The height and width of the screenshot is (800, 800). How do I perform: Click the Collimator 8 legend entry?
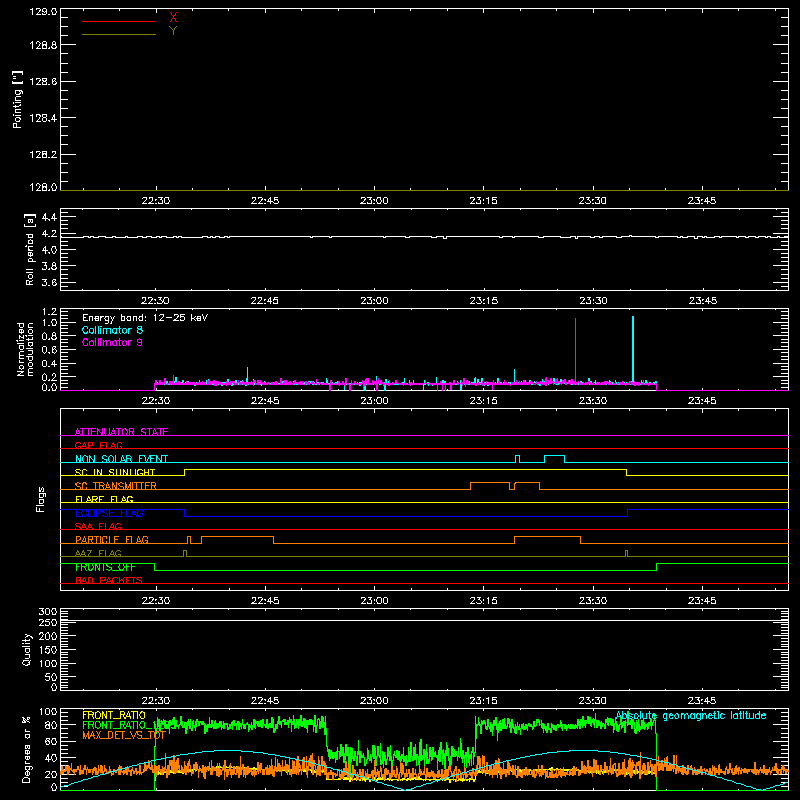(112, 330)
